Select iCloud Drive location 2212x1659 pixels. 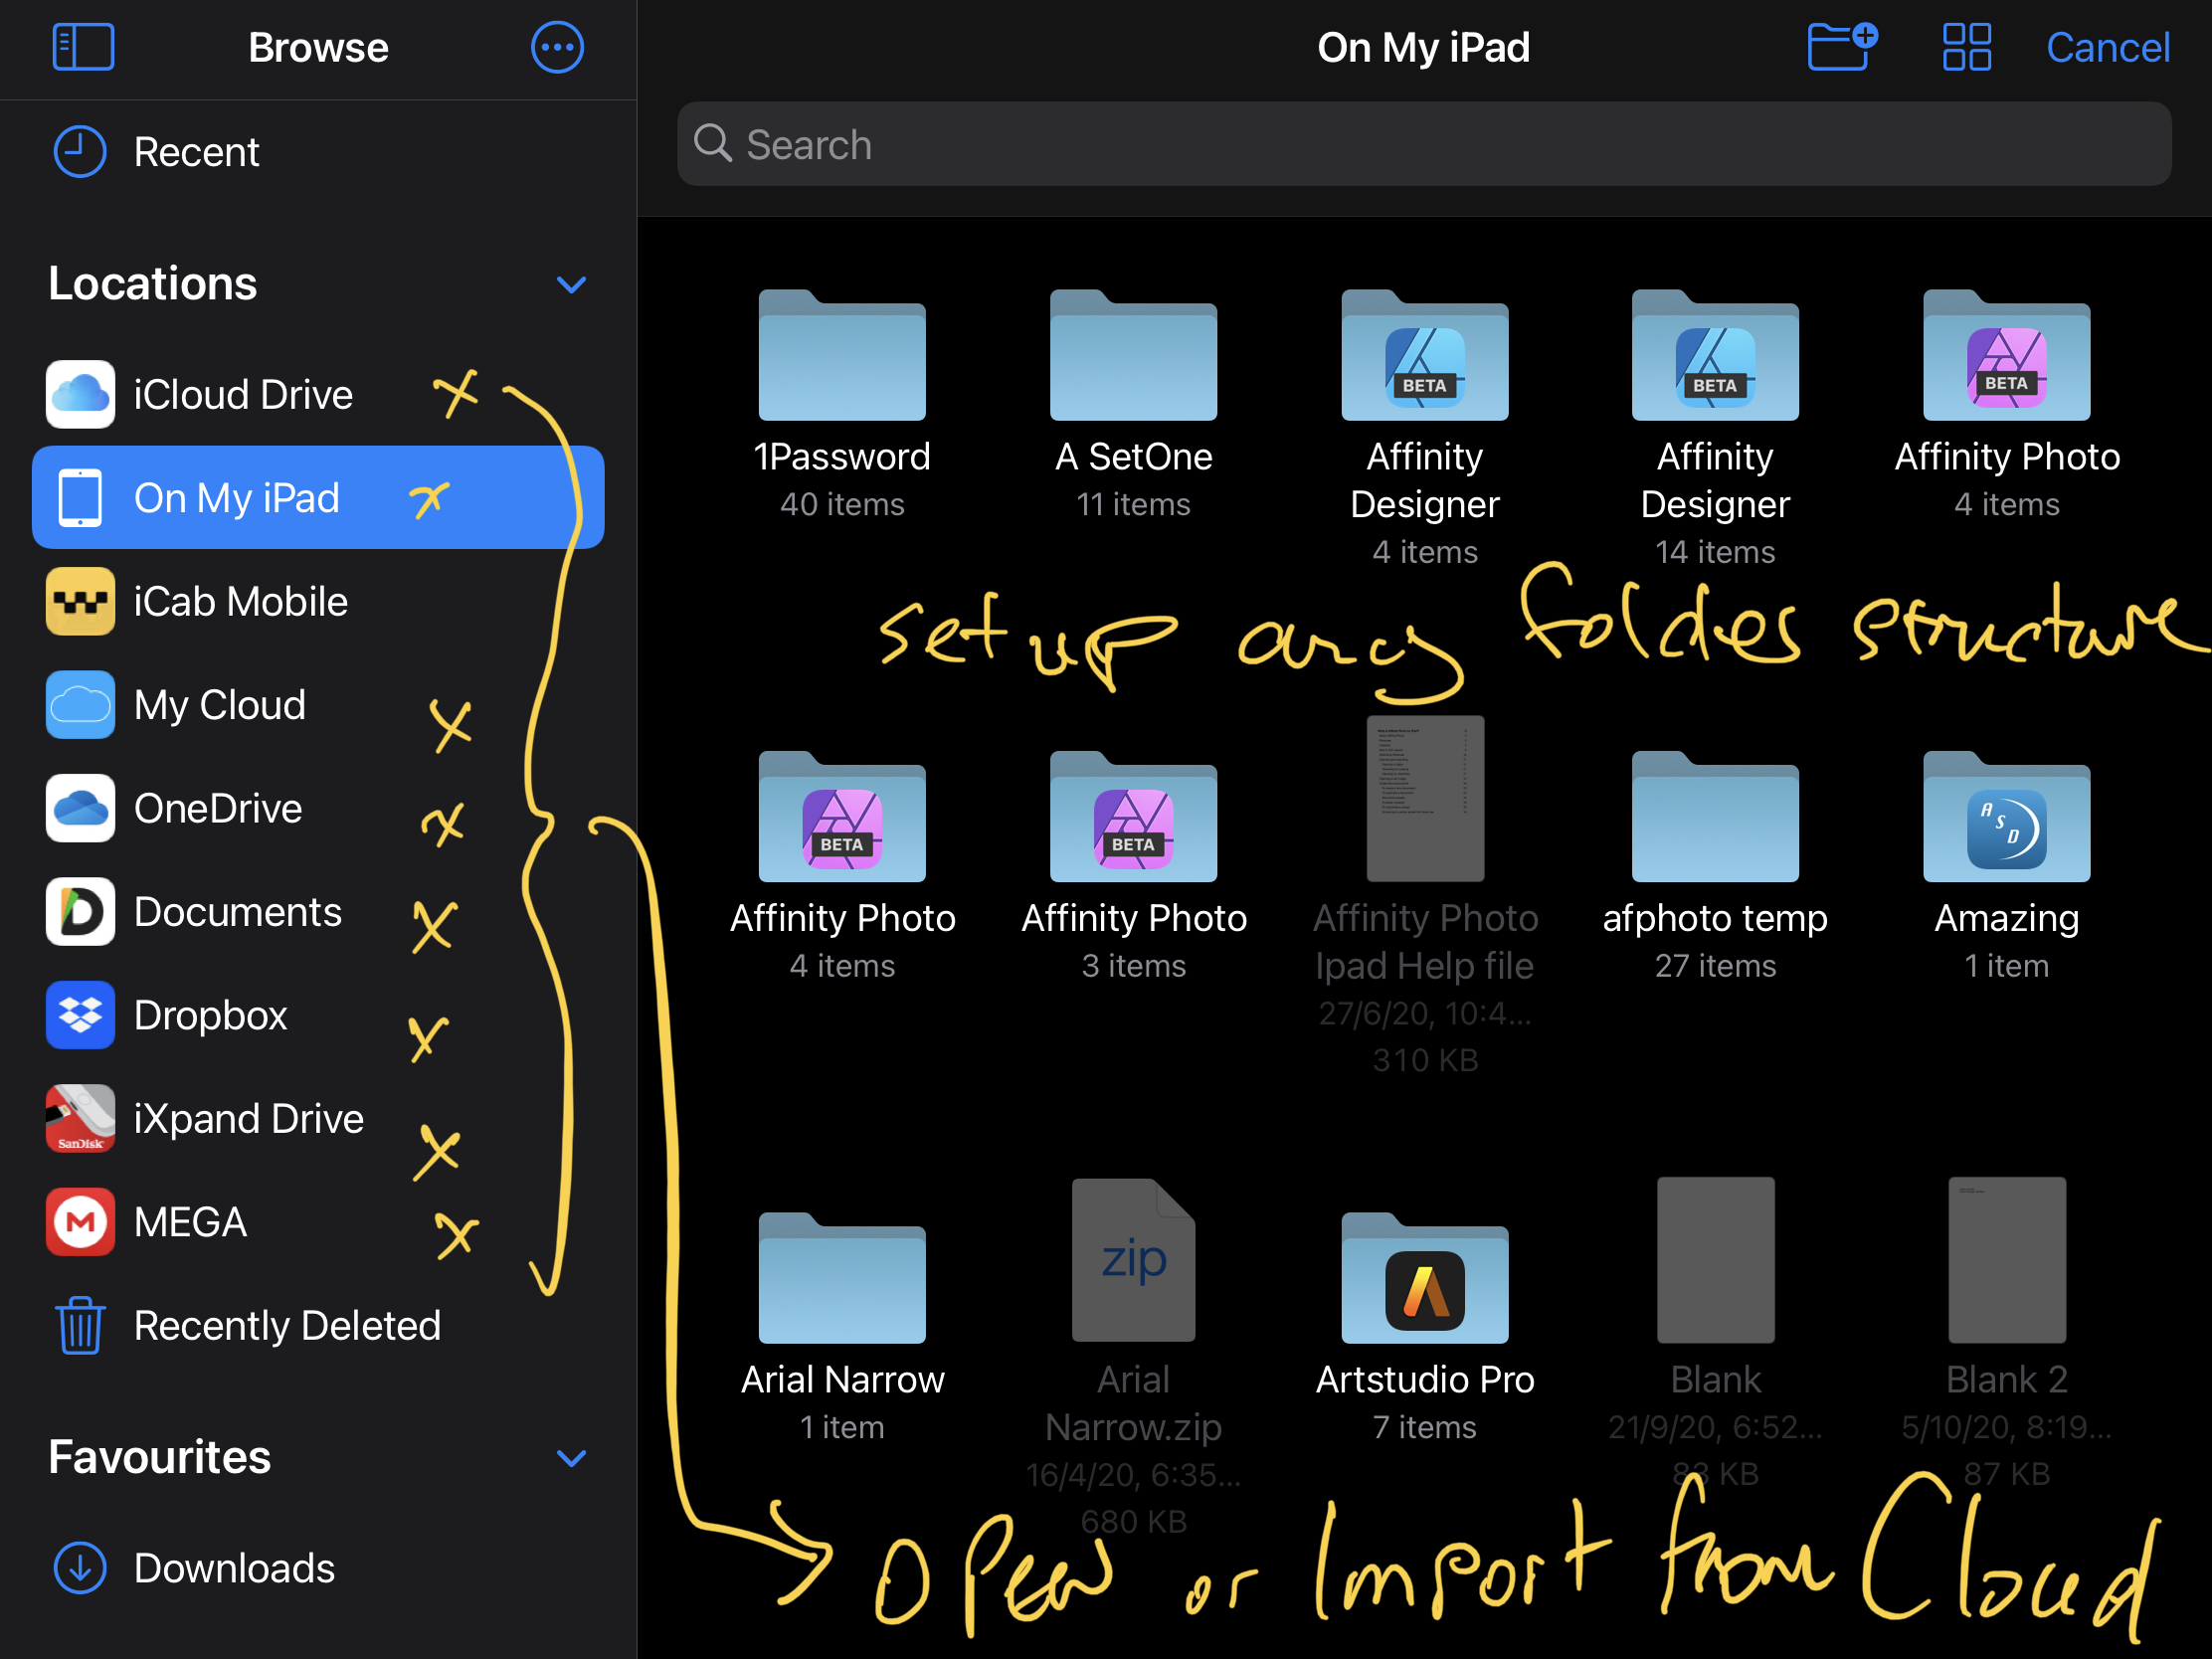click(318, 394)
